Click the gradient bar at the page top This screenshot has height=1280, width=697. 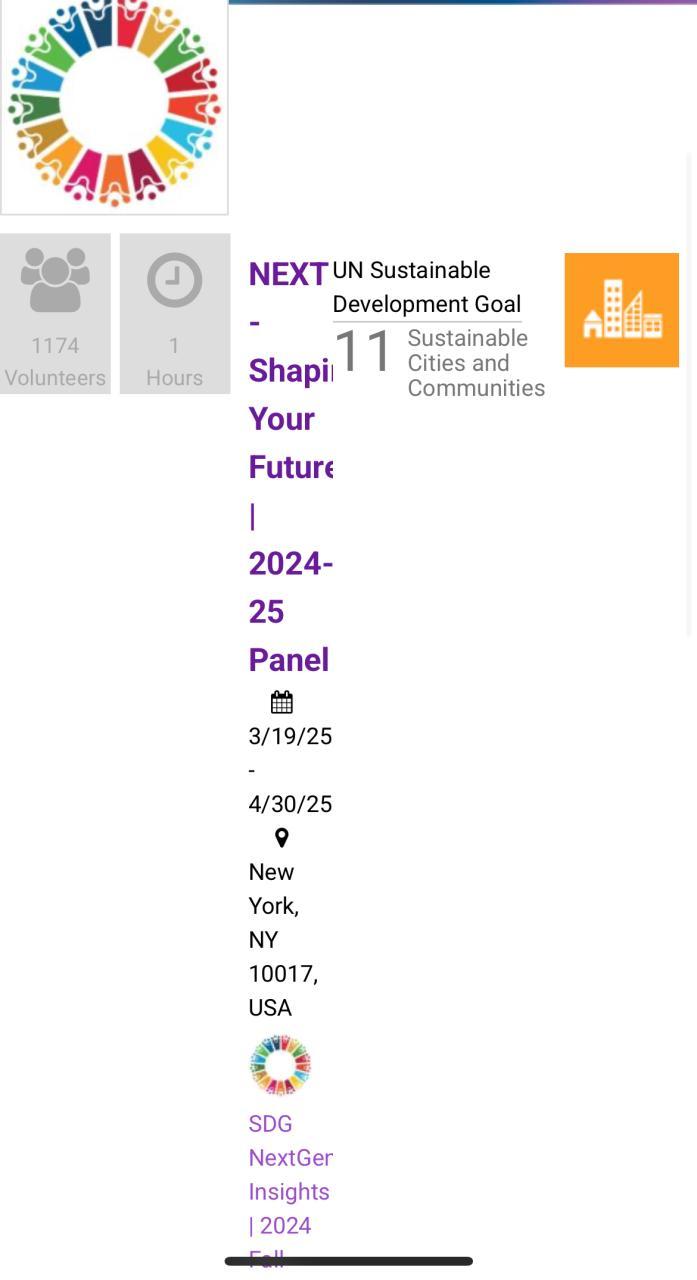pyautogui.click(x=462, y=3)
